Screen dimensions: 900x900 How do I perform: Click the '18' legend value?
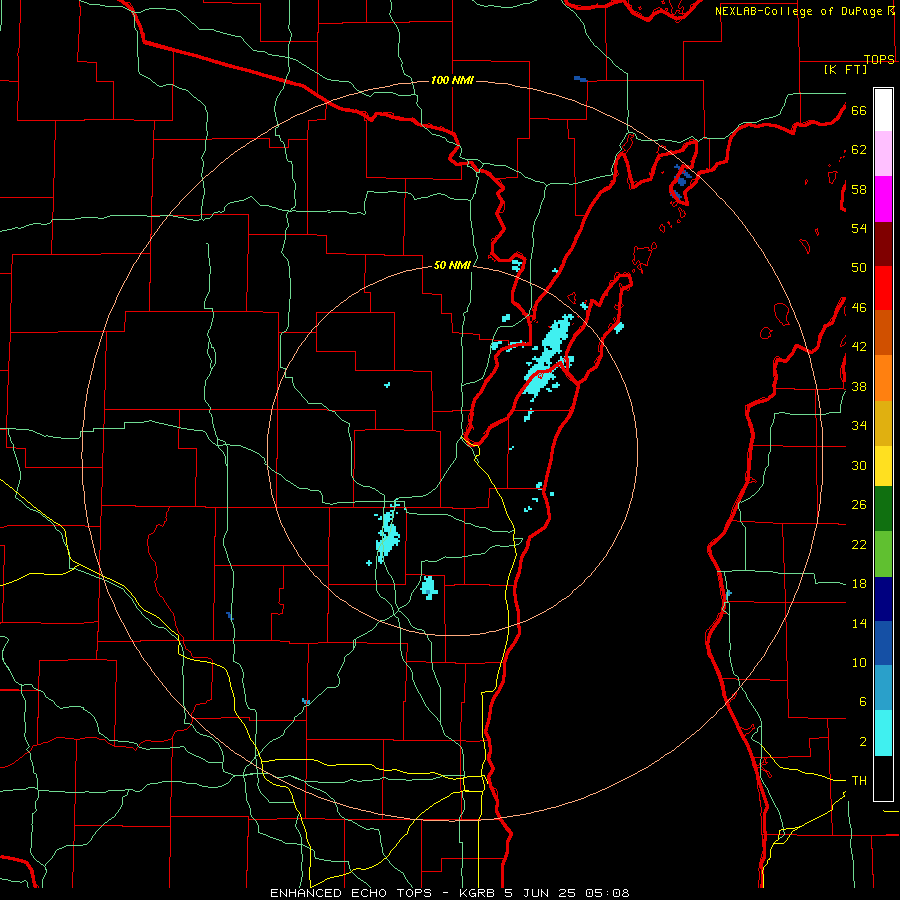[x=859, y=584]
